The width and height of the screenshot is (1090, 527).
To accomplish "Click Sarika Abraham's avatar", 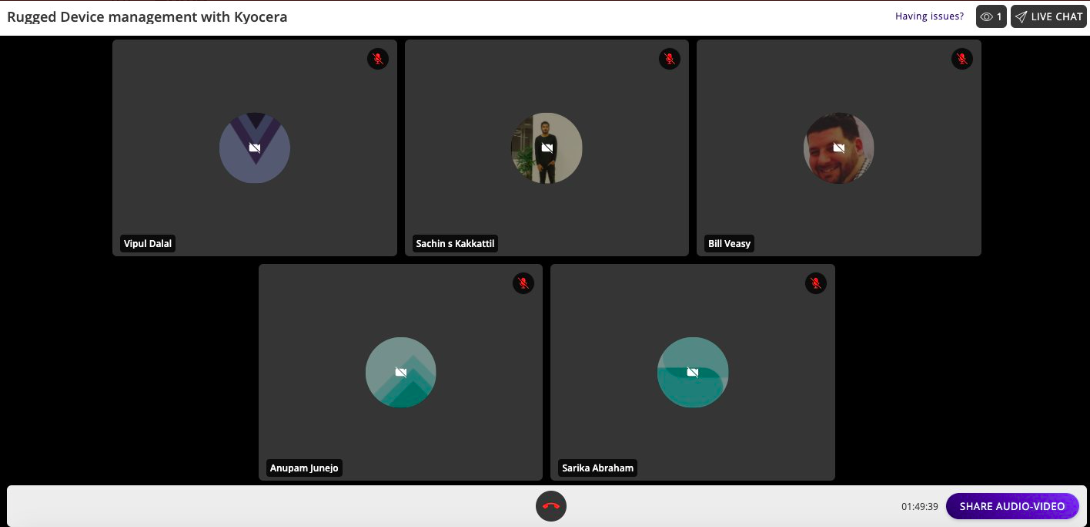I will point(692,372).
